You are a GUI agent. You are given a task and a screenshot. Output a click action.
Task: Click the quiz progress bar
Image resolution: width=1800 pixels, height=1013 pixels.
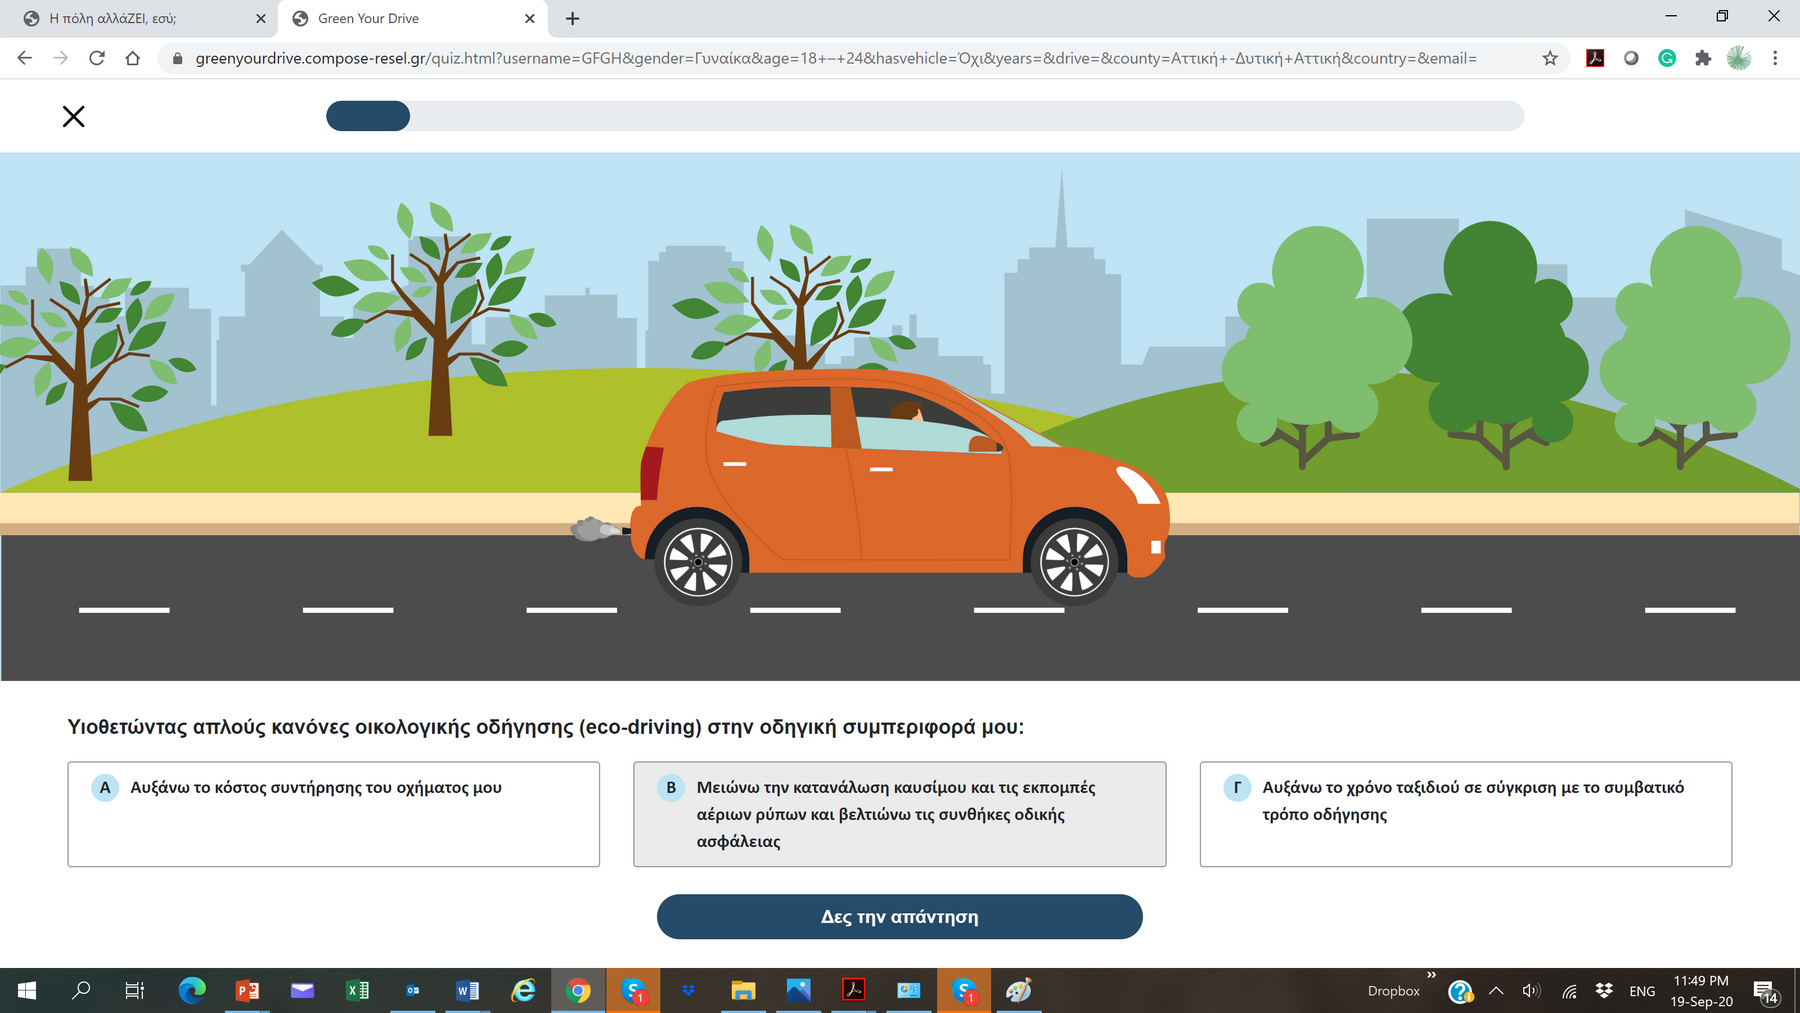pyautogui.click(x=924, y=116)
